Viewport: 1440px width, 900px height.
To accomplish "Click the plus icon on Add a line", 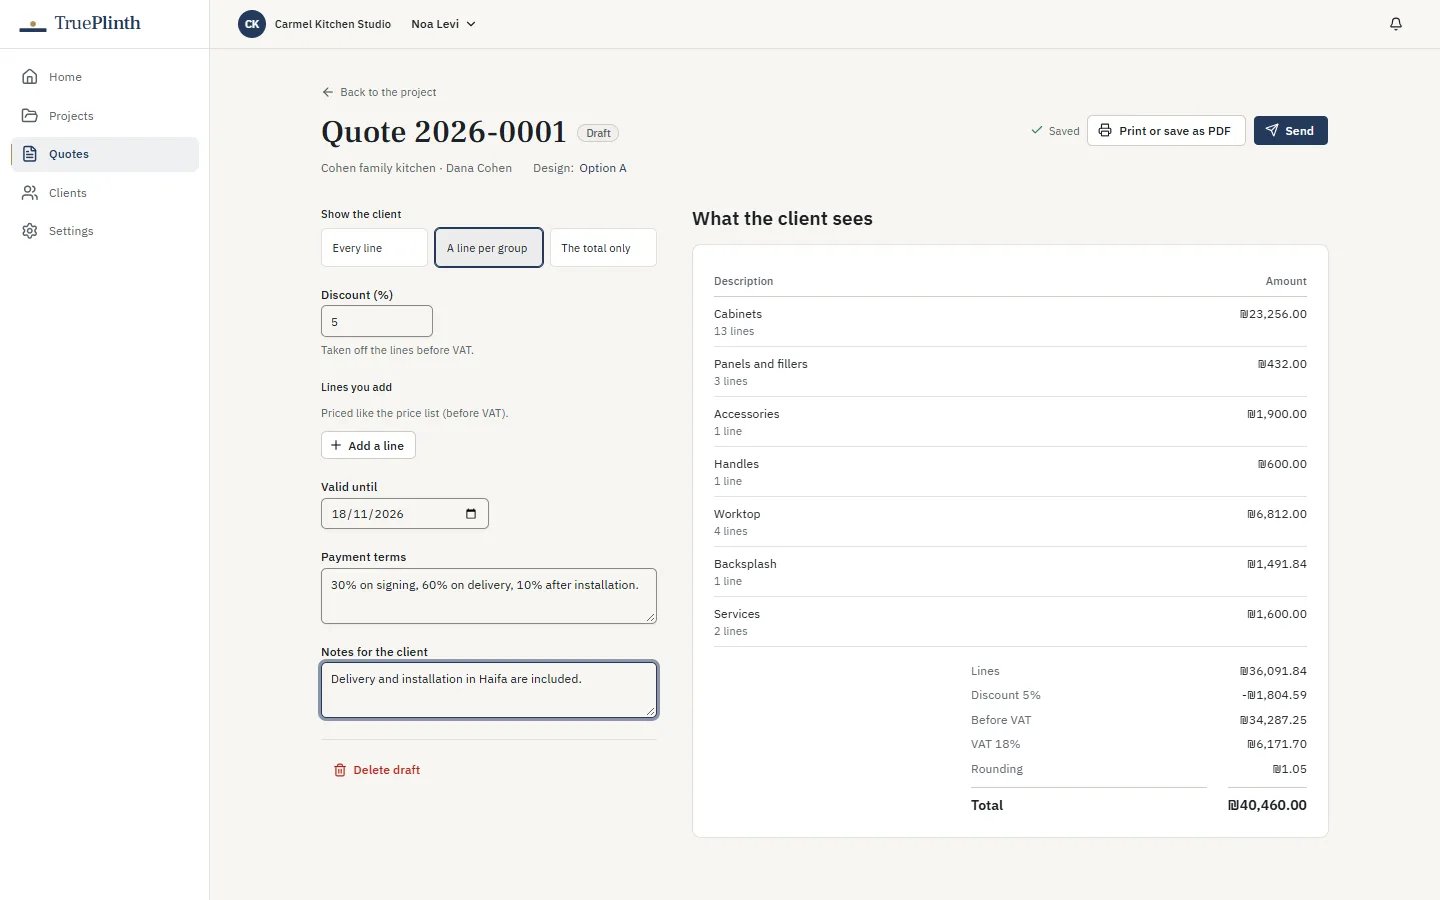I will point(336,446).
